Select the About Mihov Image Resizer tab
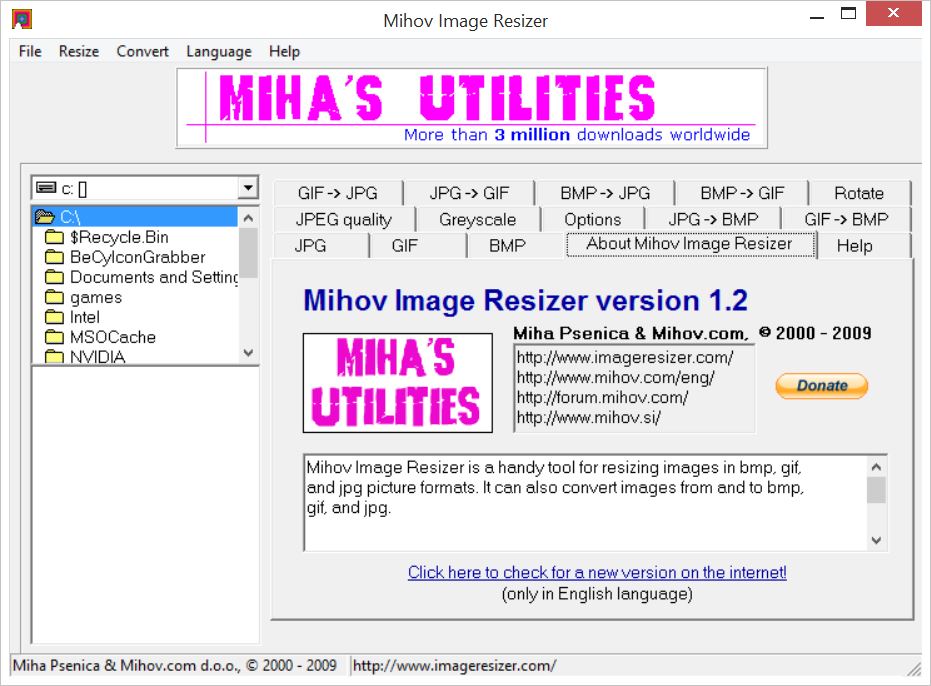This screenshot has width=931, height=686. tap(691, 244)
